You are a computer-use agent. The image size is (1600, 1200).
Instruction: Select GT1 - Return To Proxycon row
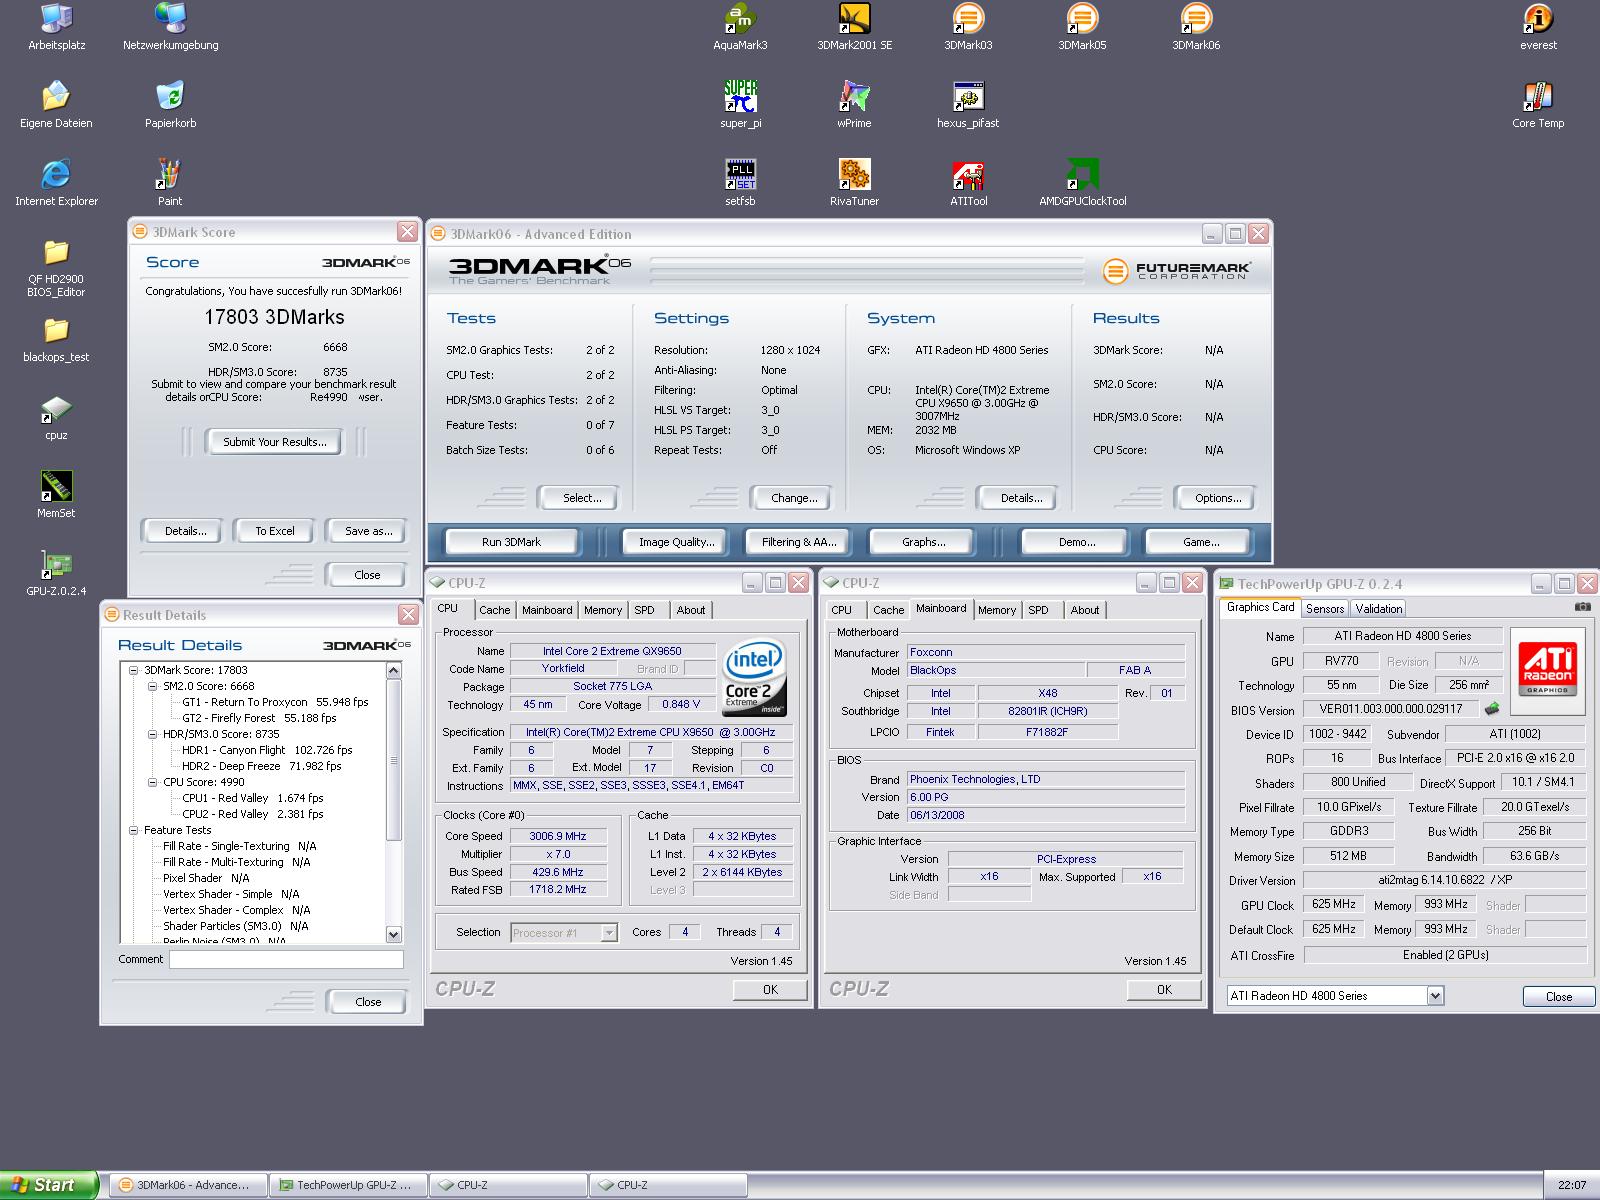point(275,702)
